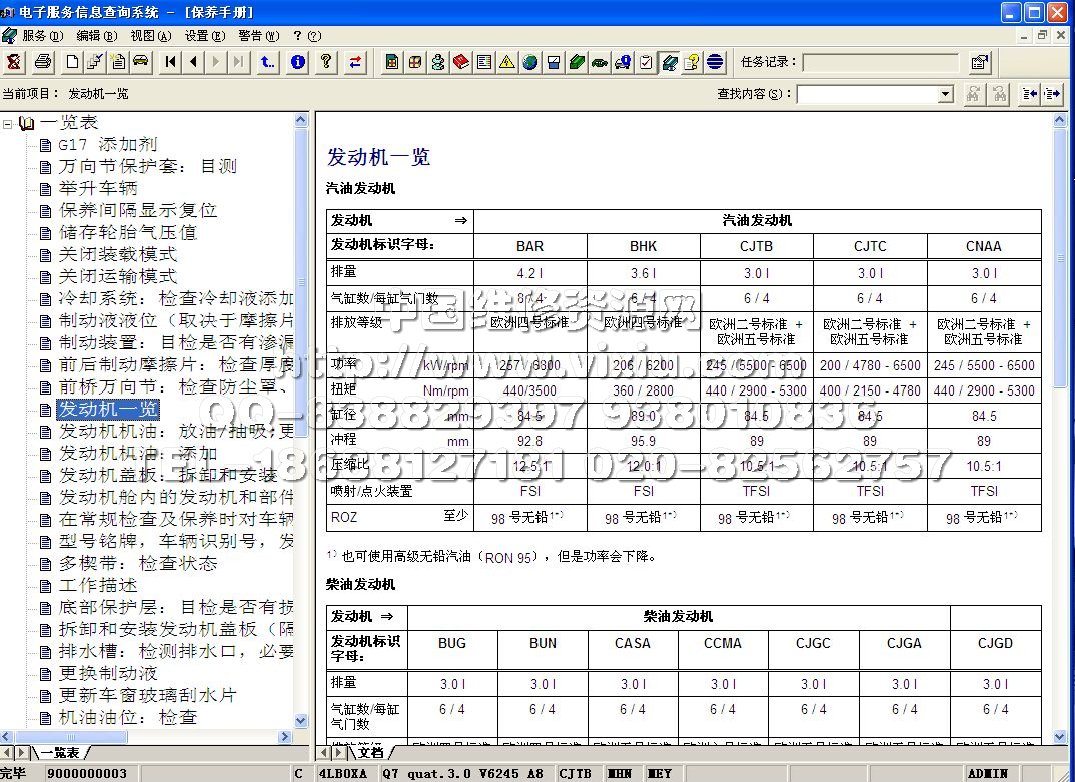
Task: Jump to the first page with skip-back arrow
Action: tap(171, 62)
